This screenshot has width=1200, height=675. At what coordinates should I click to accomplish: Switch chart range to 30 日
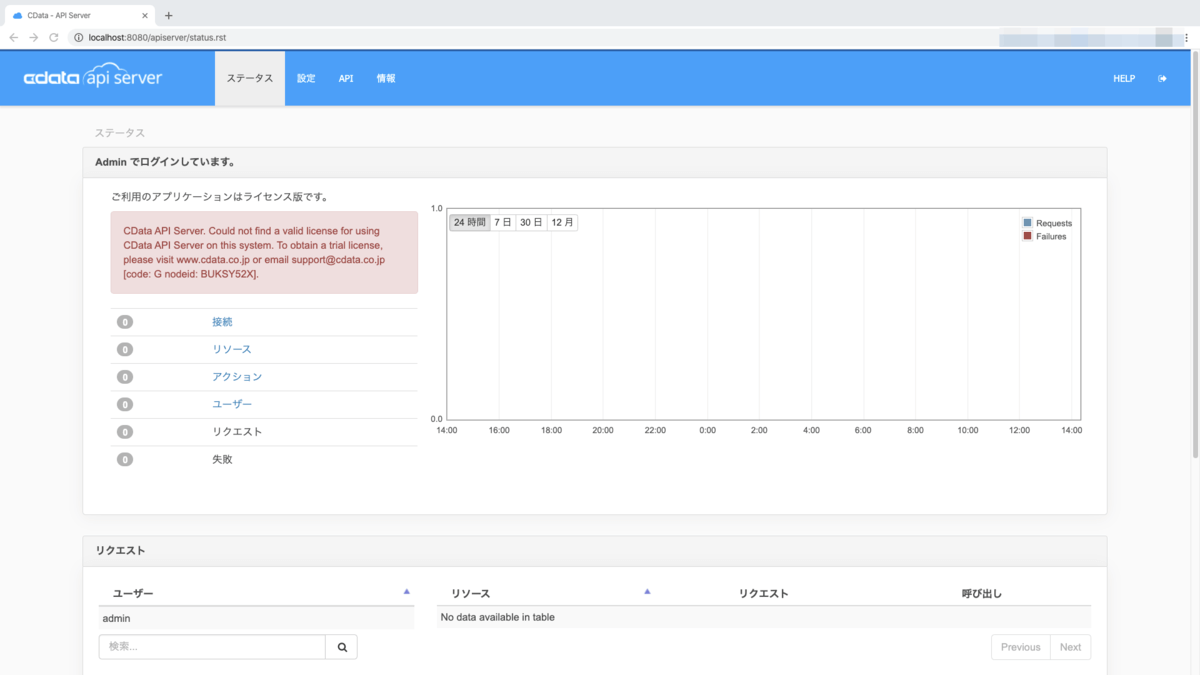coord(531,222)
